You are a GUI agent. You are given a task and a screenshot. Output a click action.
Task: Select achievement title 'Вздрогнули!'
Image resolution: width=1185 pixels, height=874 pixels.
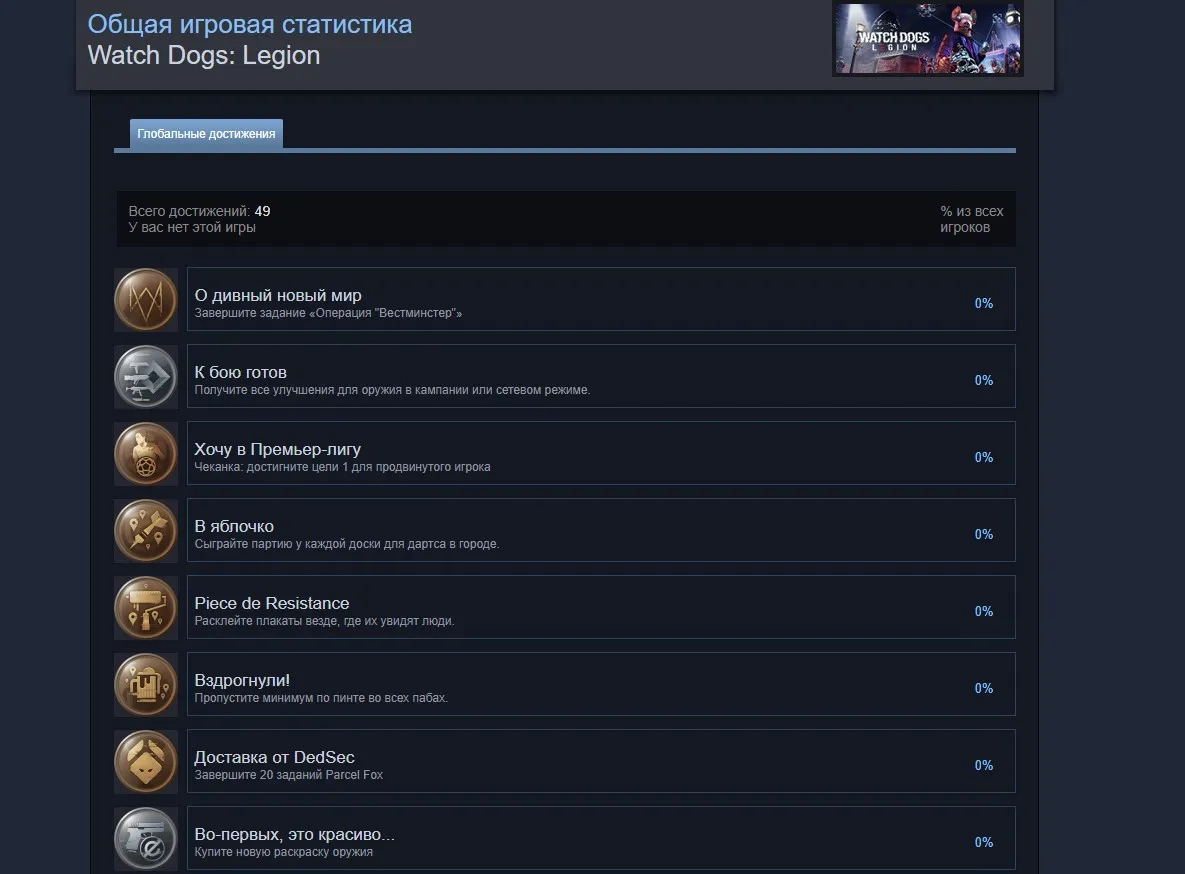click(242, 680)
